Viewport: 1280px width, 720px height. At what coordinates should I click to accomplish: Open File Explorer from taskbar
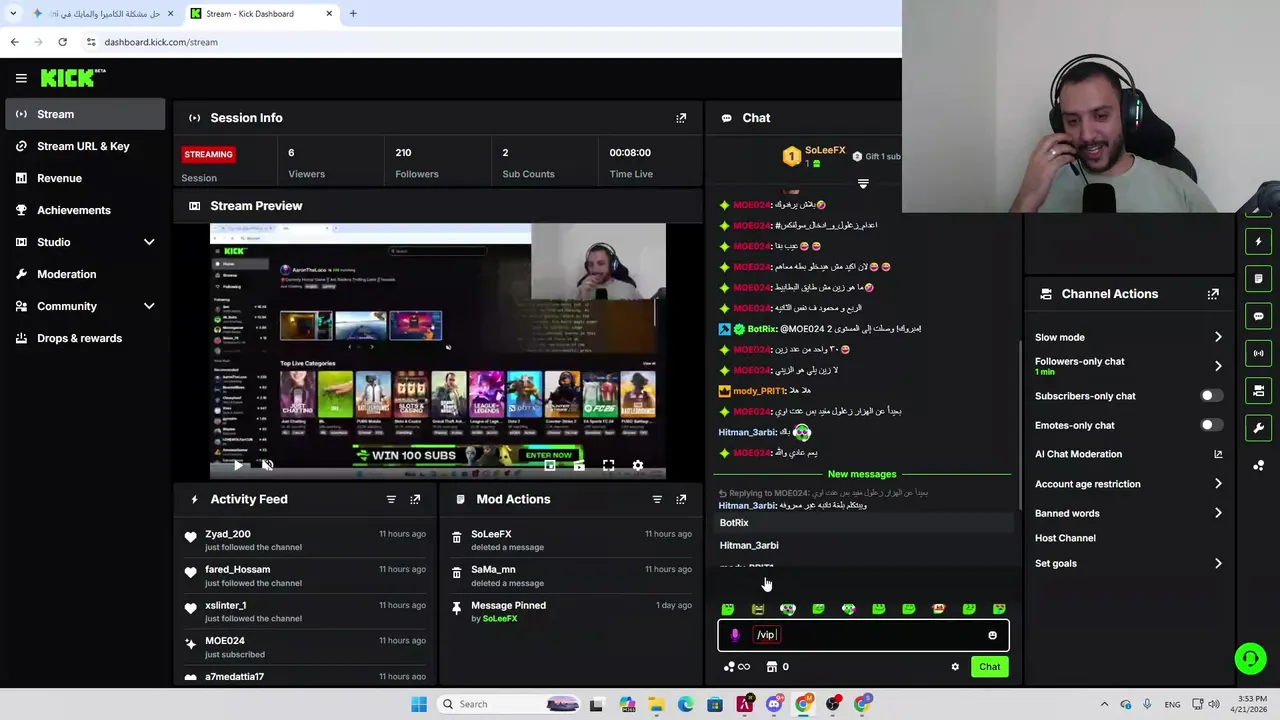[x=656, y=704]
